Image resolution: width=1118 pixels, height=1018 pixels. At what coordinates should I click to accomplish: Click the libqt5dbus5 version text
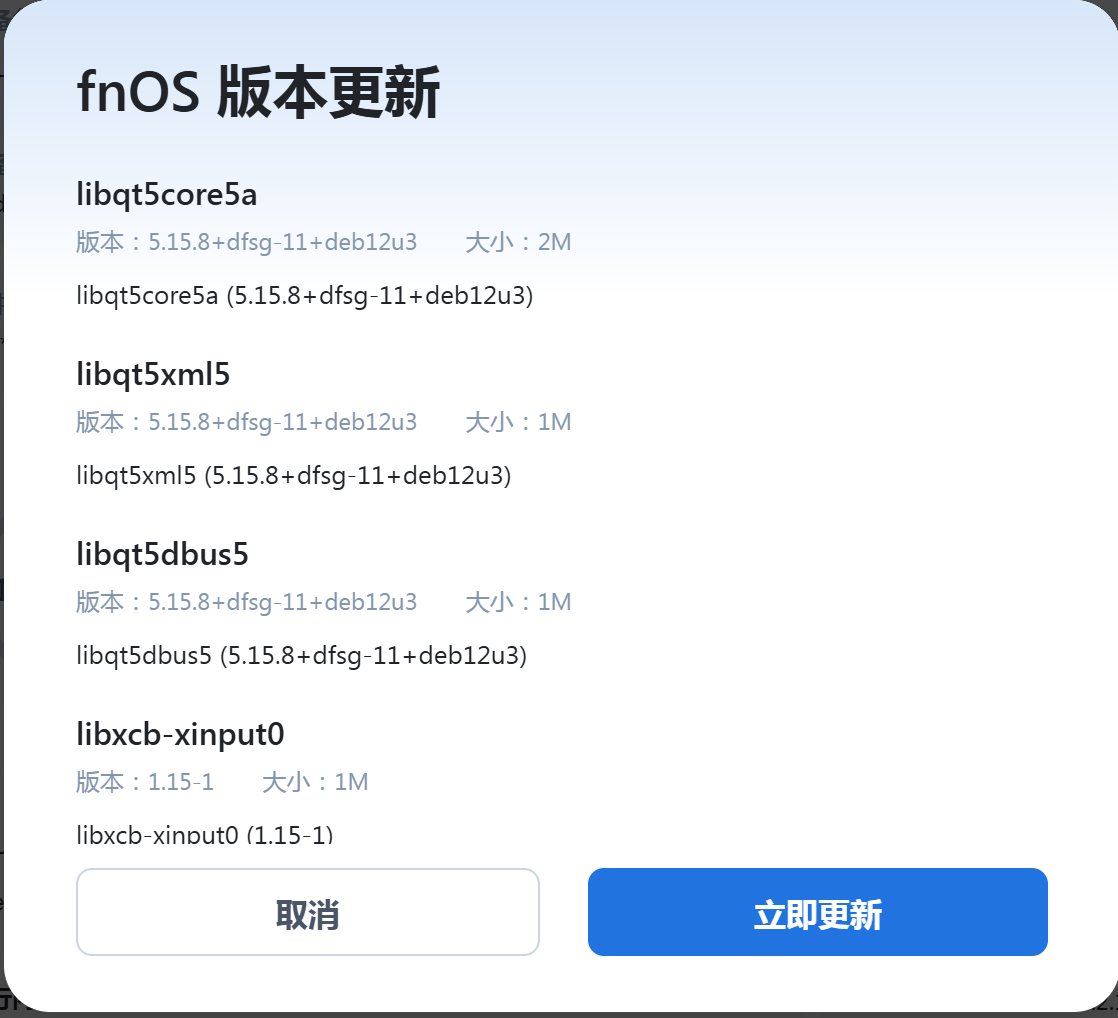[282, 602]
